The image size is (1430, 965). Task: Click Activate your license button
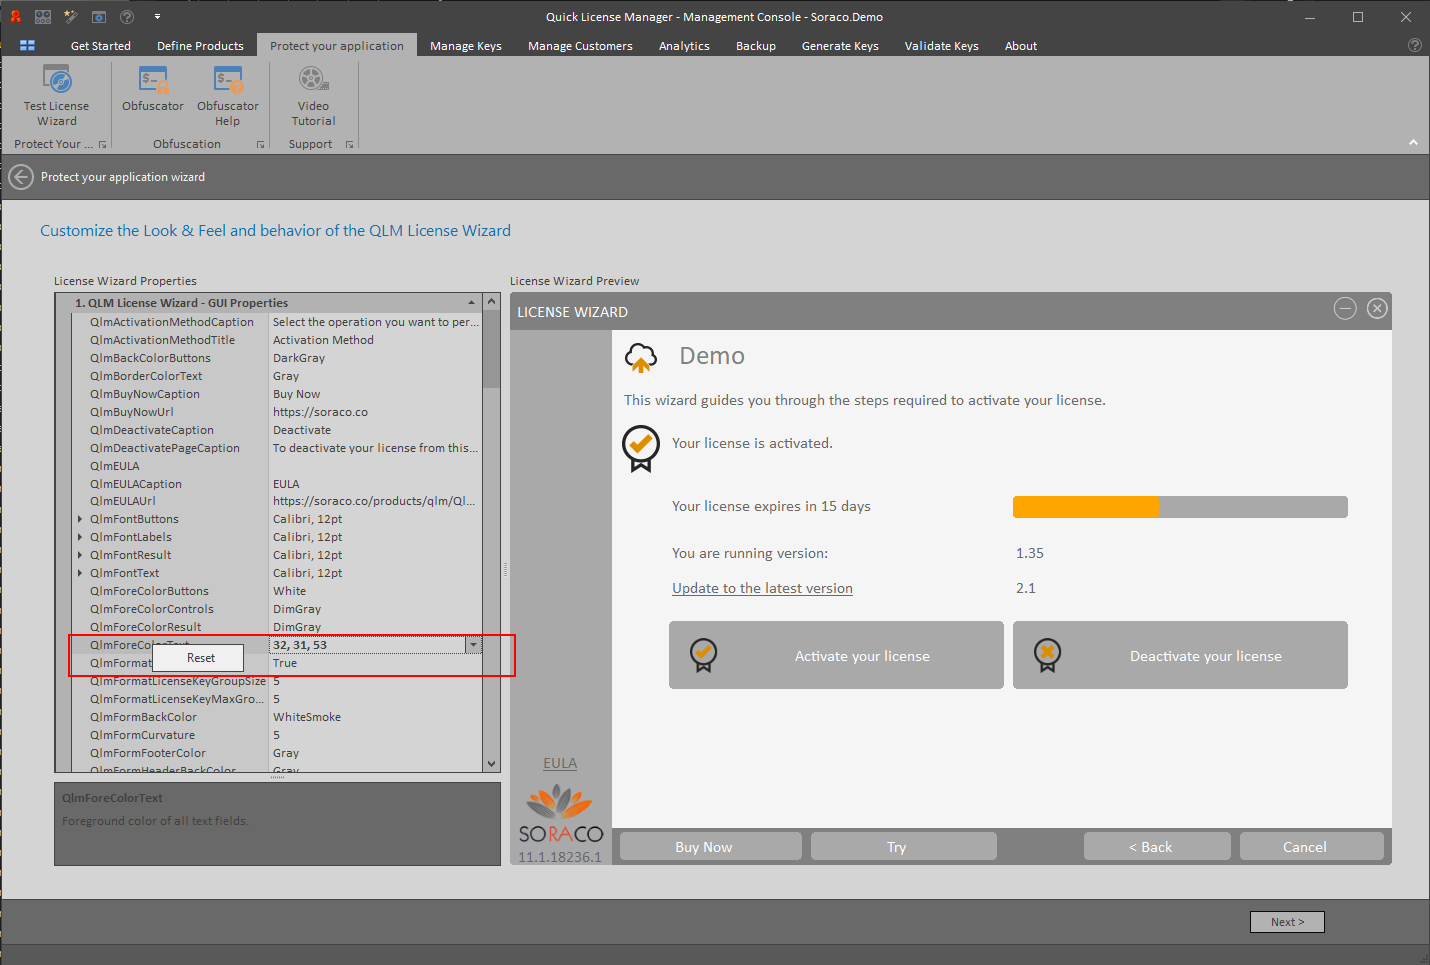tap(836, 655)
